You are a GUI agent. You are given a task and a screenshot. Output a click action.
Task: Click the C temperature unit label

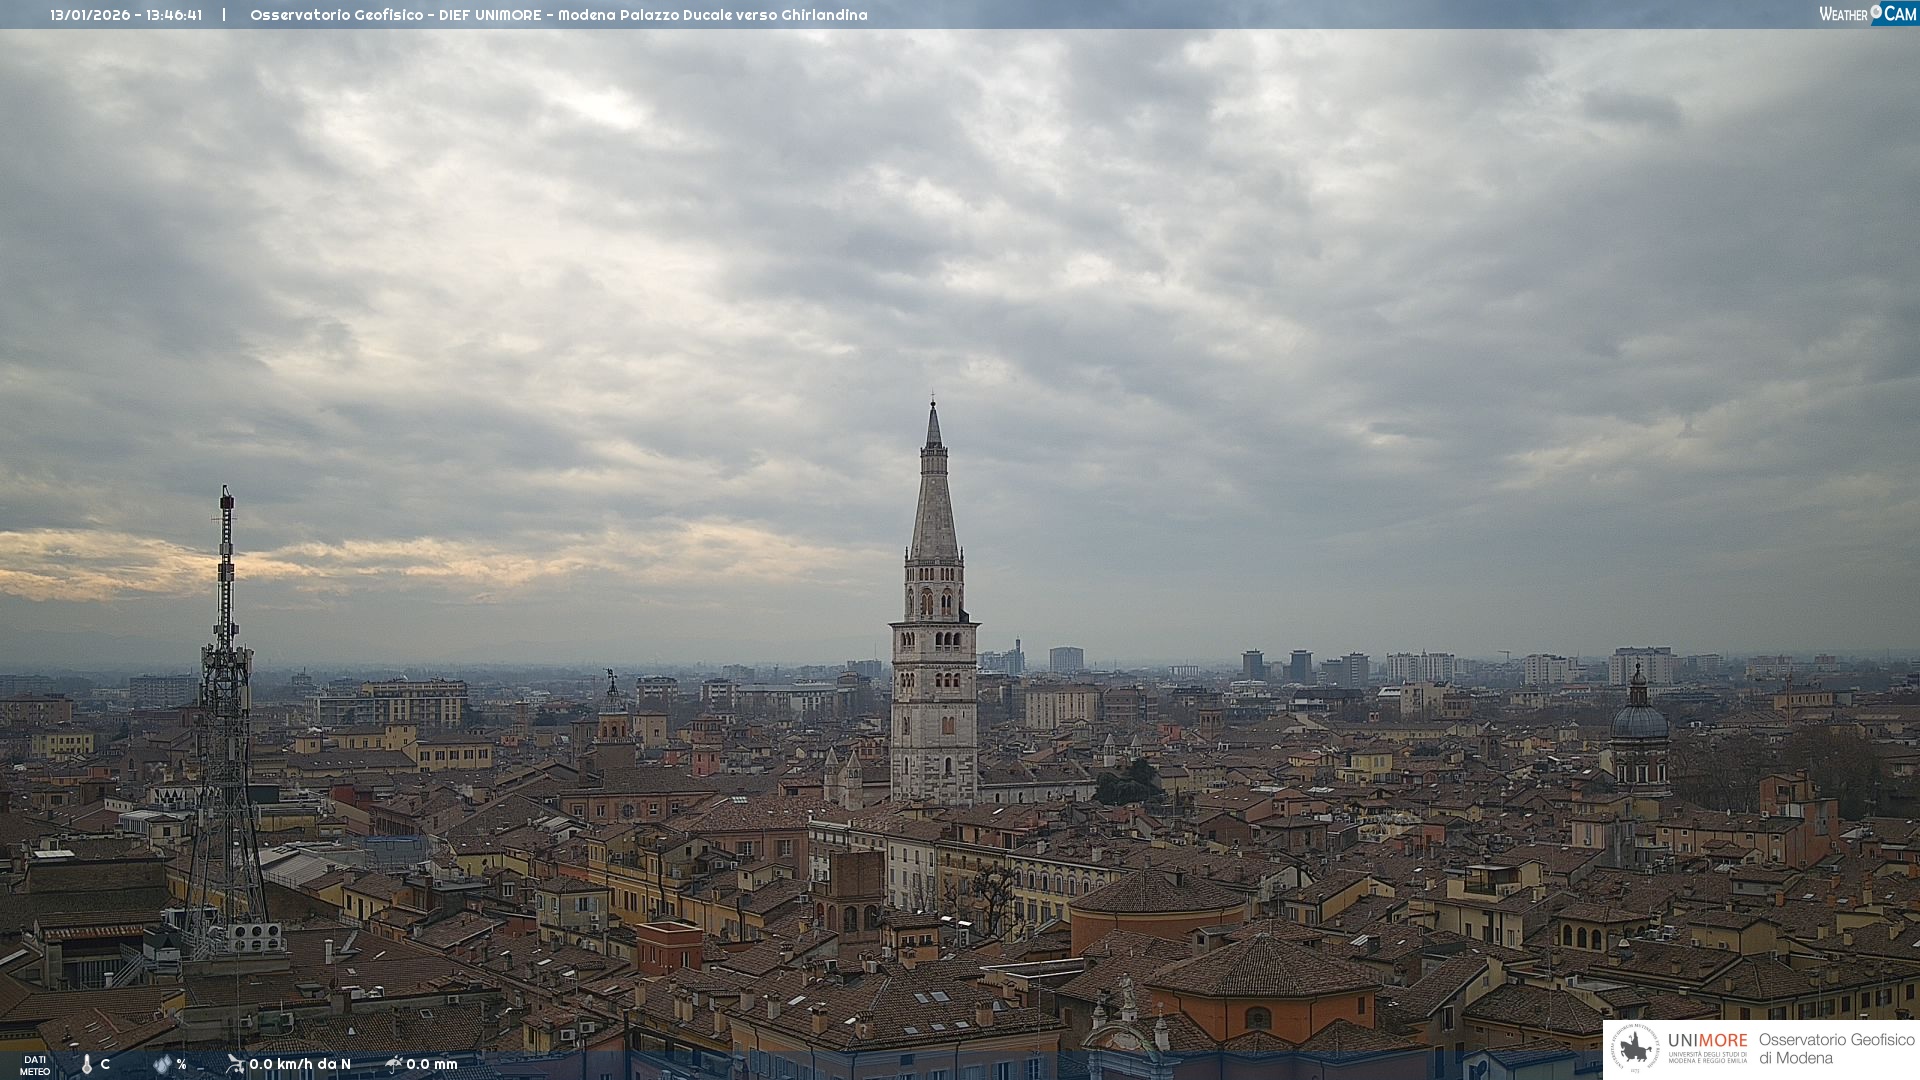pyautogui.click(x=105, y=1065)
